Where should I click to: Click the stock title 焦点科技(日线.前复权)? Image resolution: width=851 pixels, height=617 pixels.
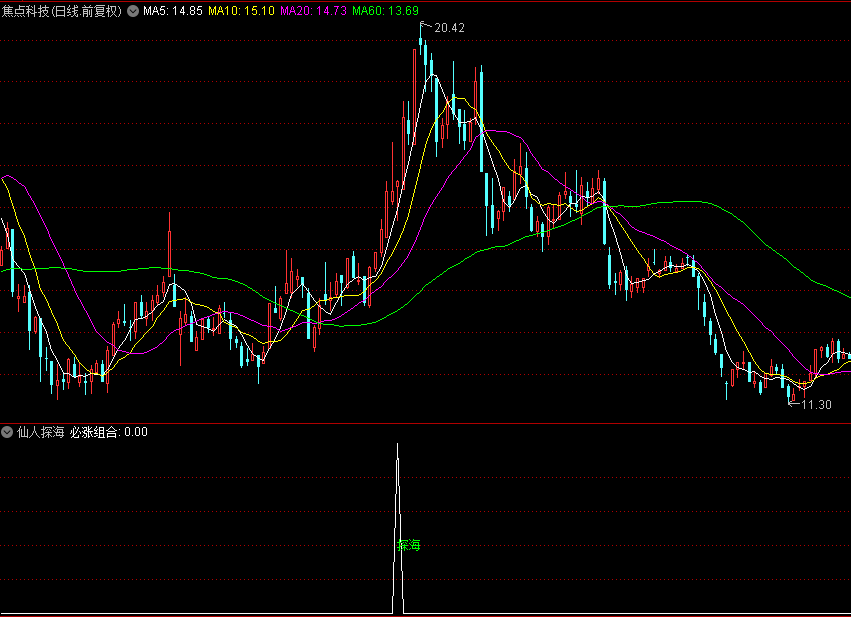click(62, 11)
